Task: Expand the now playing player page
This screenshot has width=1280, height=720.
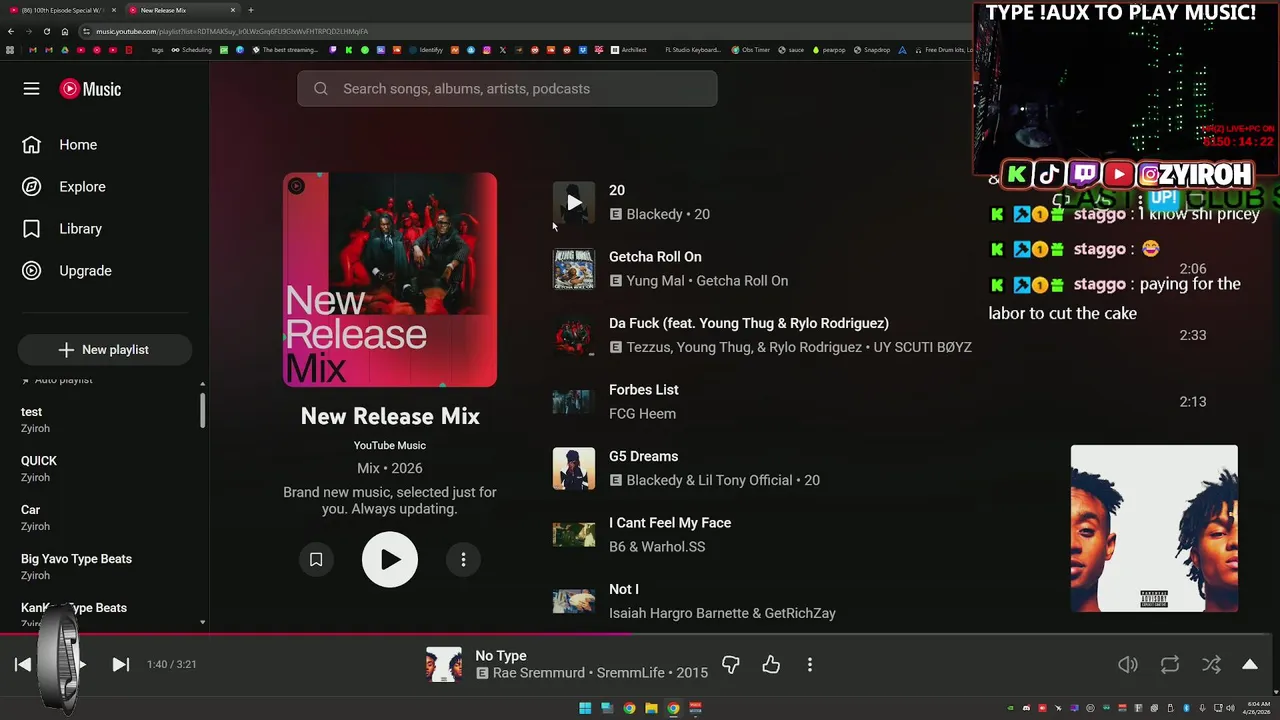Action: [x=1250, y=664]
